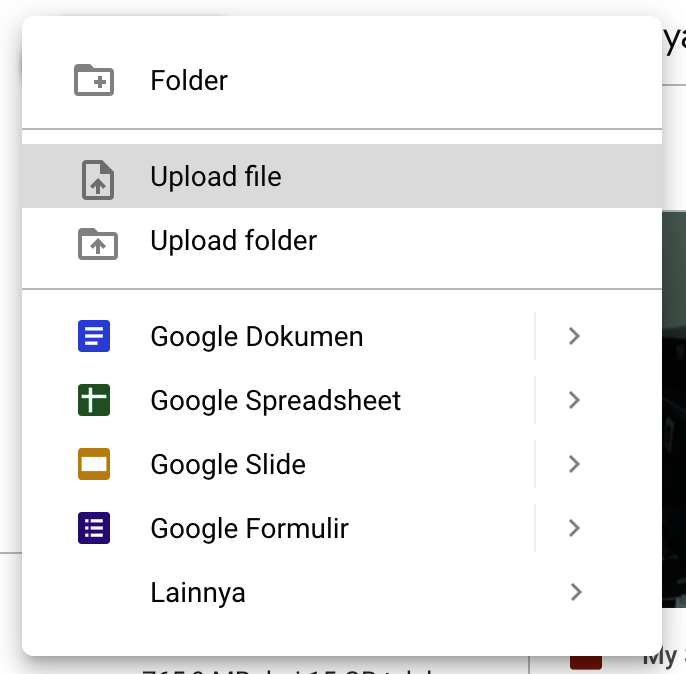The width and height of the screenshot is (686, 674).
Task: Expand the Lainnya submenu arrow
Action: [574, 592]
